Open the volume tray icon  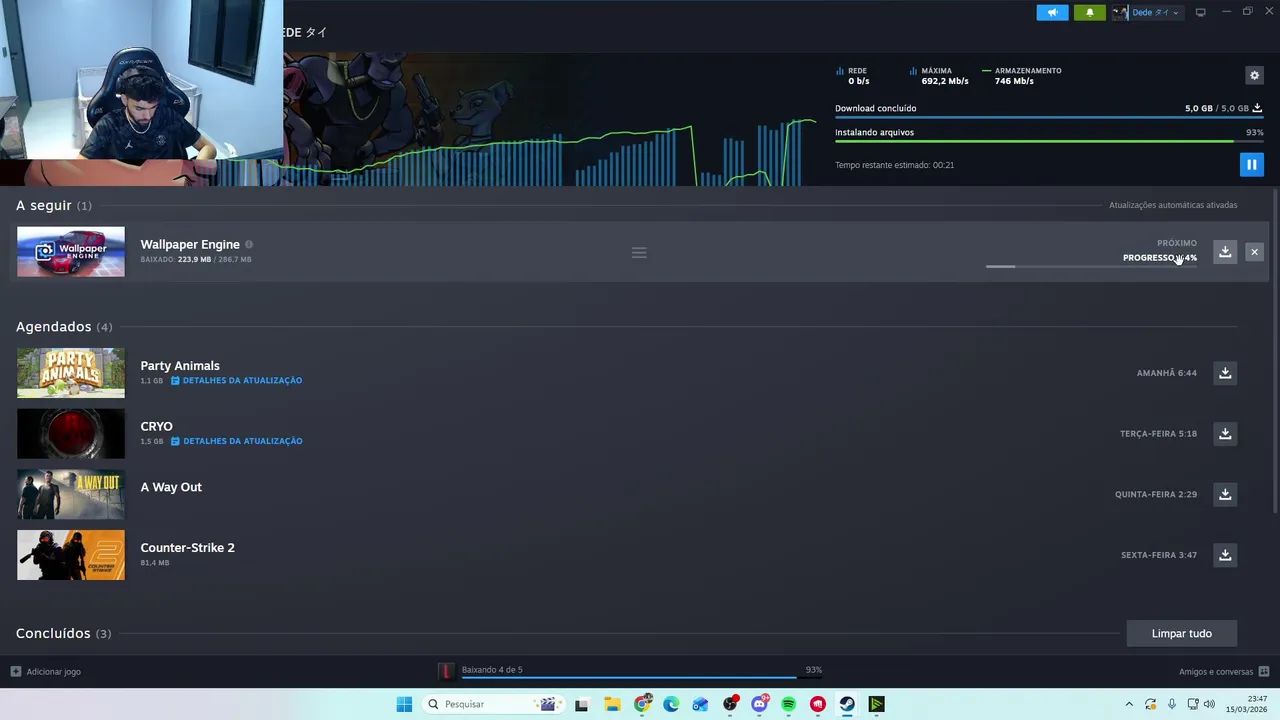click(1209, 704)
